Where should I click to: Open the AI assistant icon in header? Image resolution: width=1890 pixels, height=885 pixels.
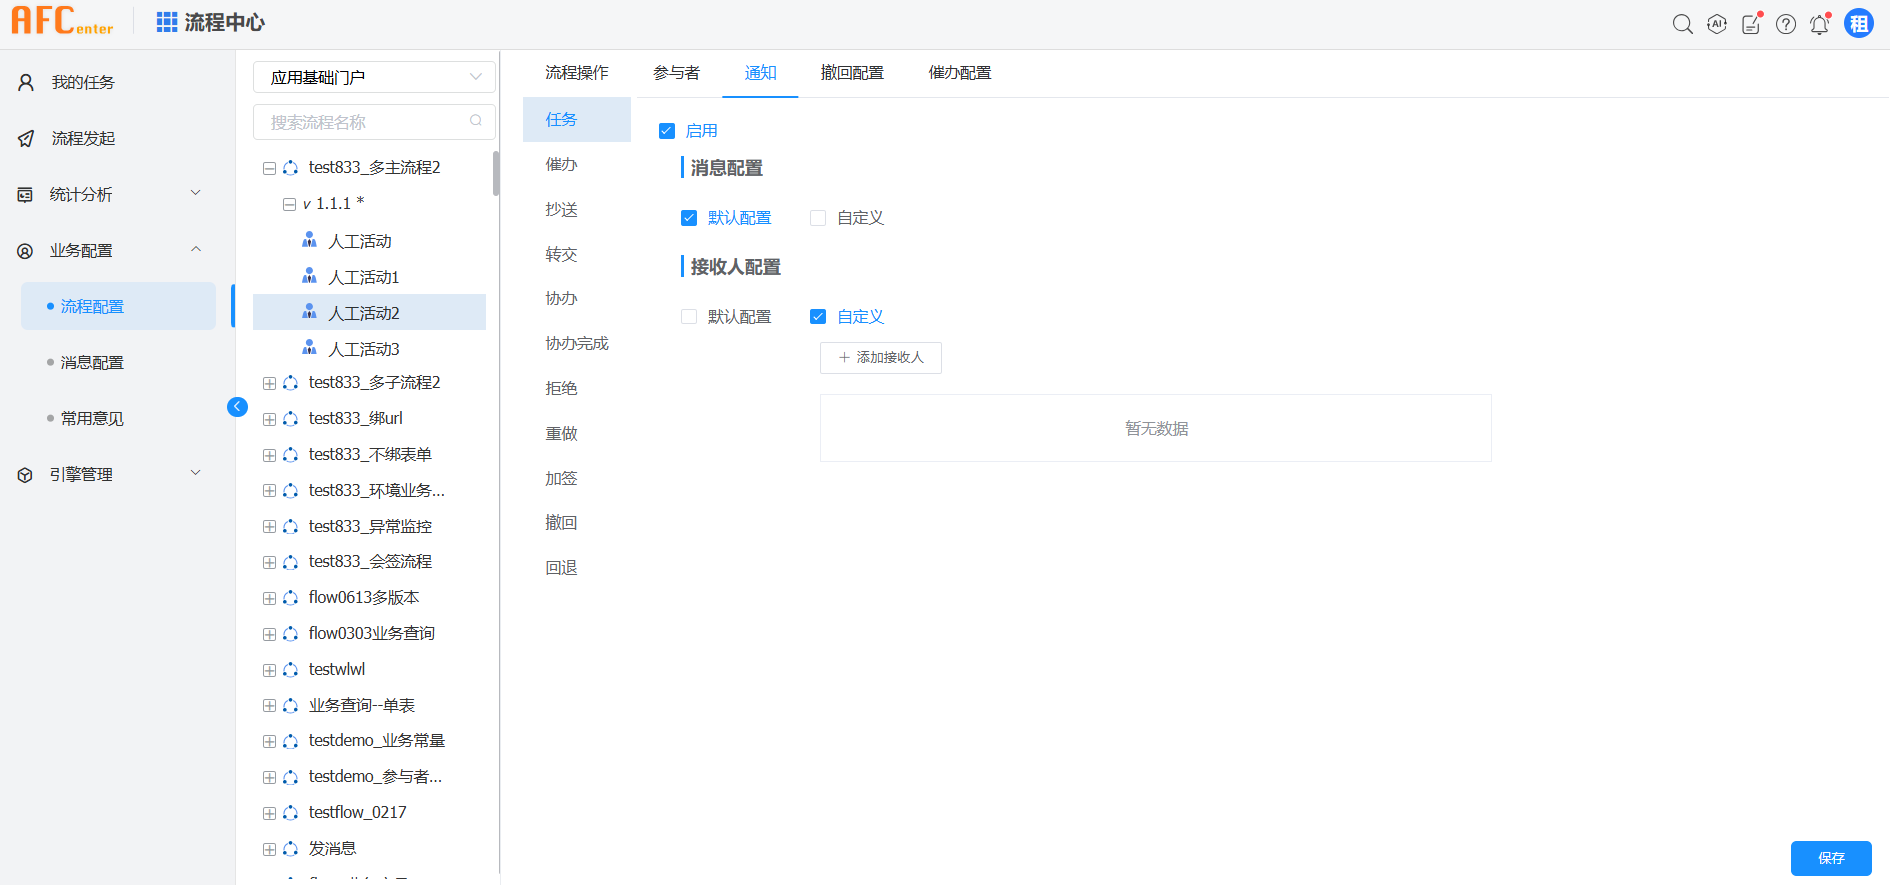pos(1717,24)
